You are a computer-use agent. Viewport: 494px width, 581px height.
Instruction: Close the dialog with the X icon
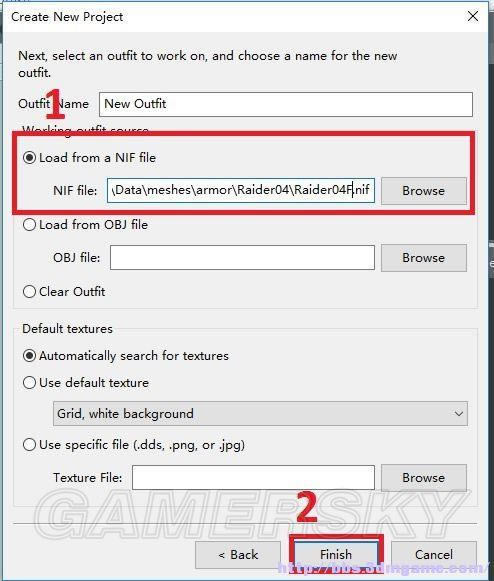pos(473,16)
